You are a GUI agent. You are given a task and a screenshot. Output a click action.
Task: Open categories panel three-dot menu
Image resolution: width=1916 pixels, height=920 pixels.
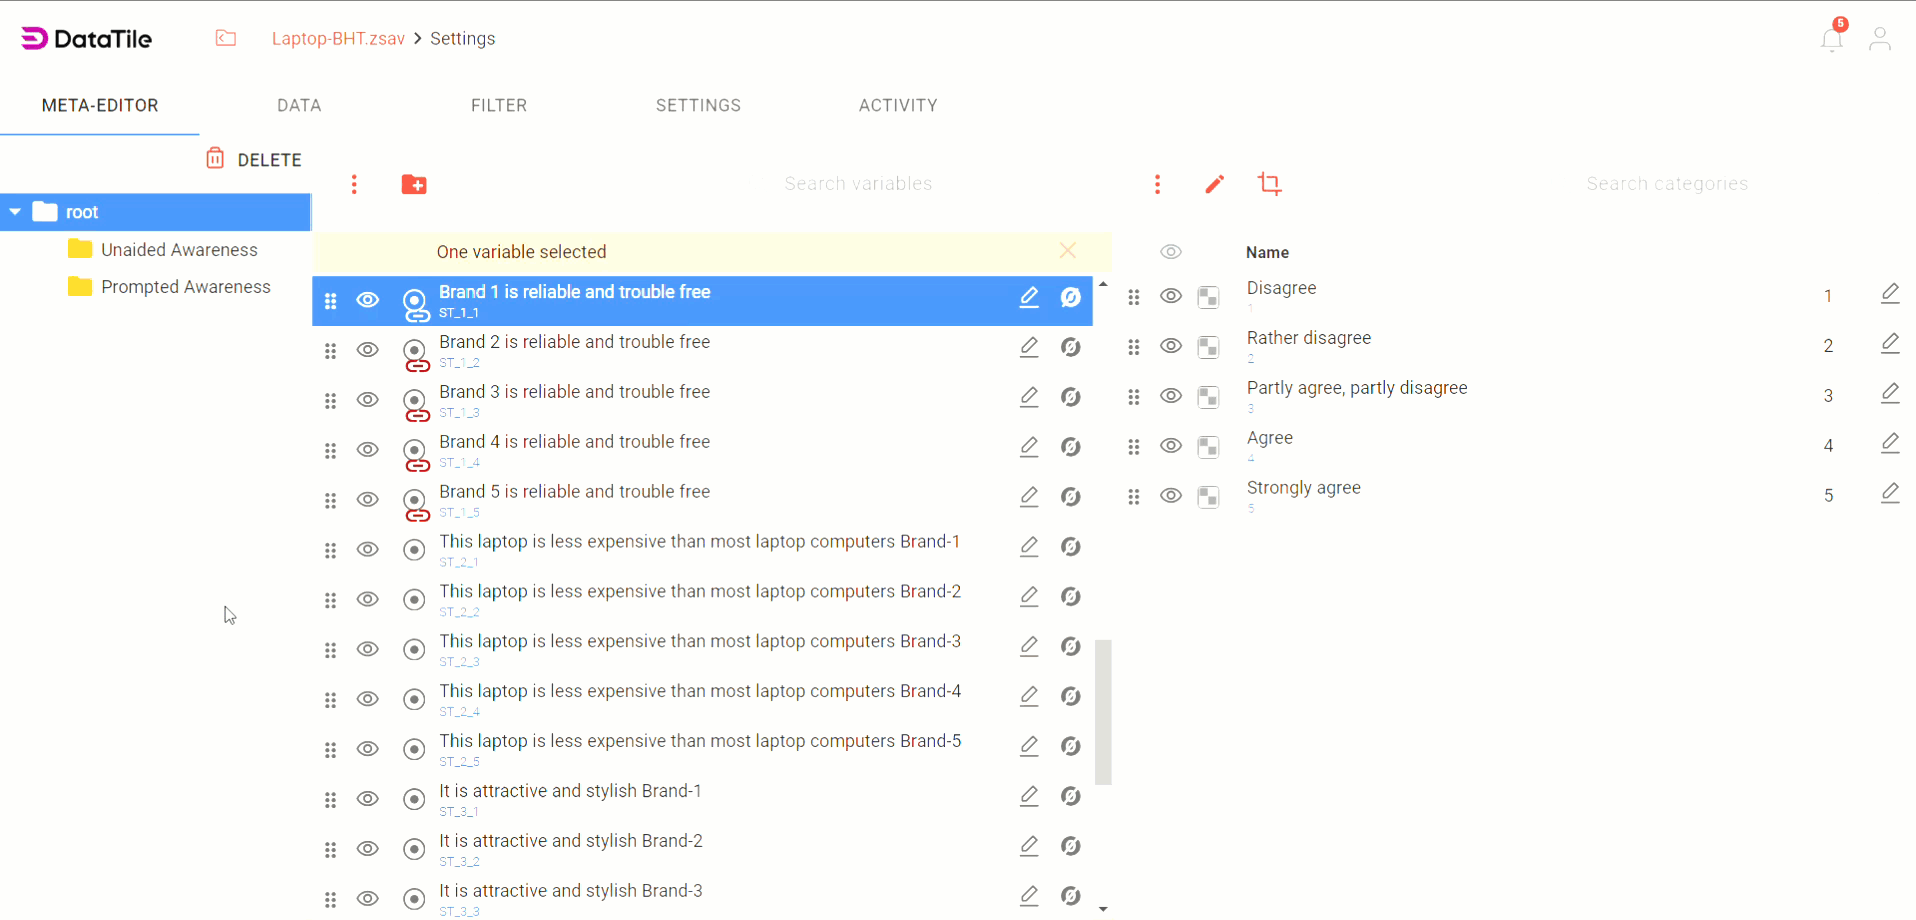click(x=1157, y=184)
